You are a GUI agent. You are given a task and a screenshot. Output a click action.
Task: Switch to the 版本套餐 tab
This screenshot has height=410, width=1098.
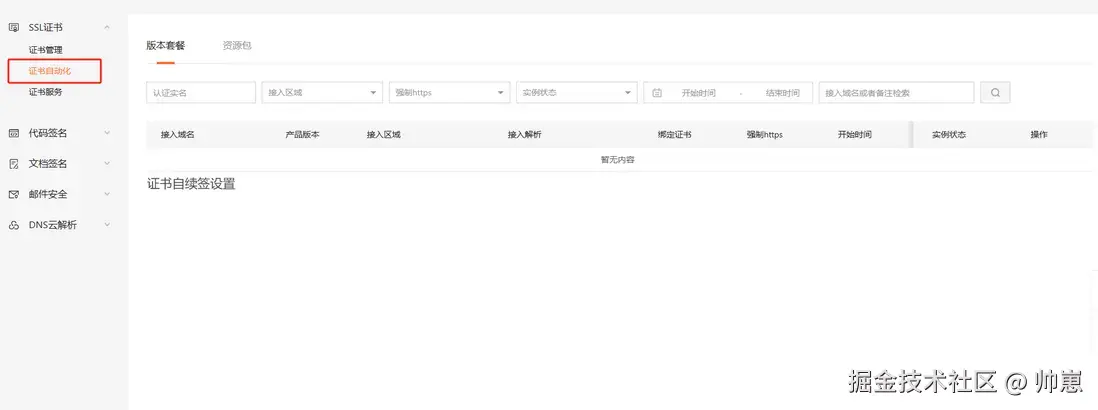click(x=165, y=45)
